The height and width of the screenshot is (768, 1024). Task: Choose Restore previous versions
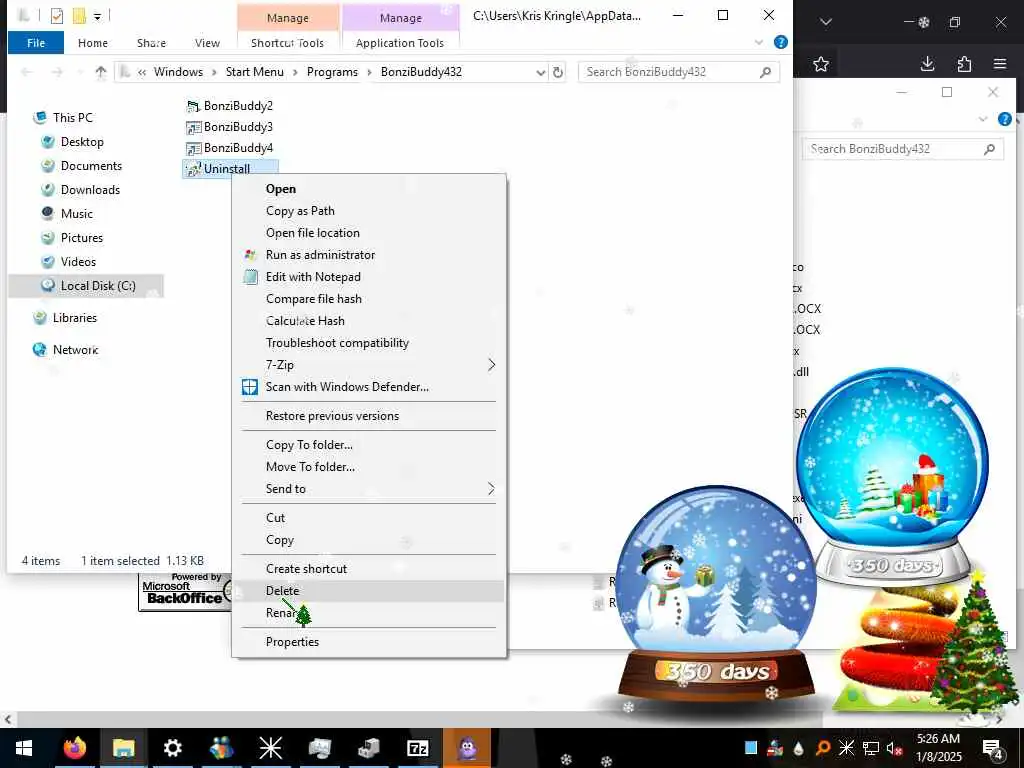[369, 416]
